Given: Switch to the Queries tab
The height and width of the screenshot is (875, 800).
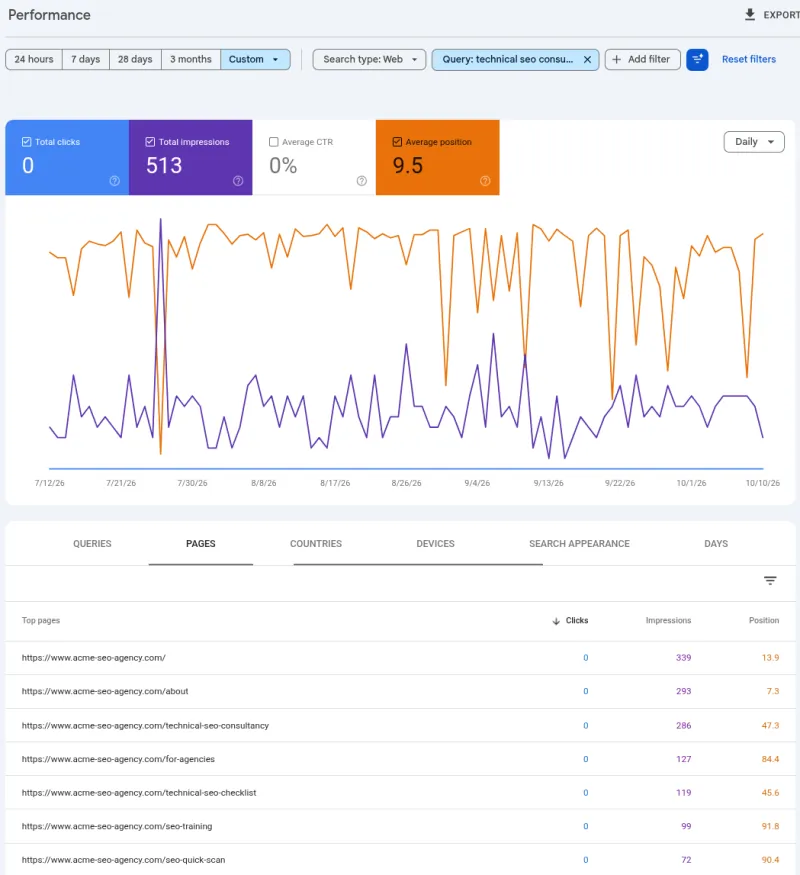Looking at the screenshot, I should (92, 544).
